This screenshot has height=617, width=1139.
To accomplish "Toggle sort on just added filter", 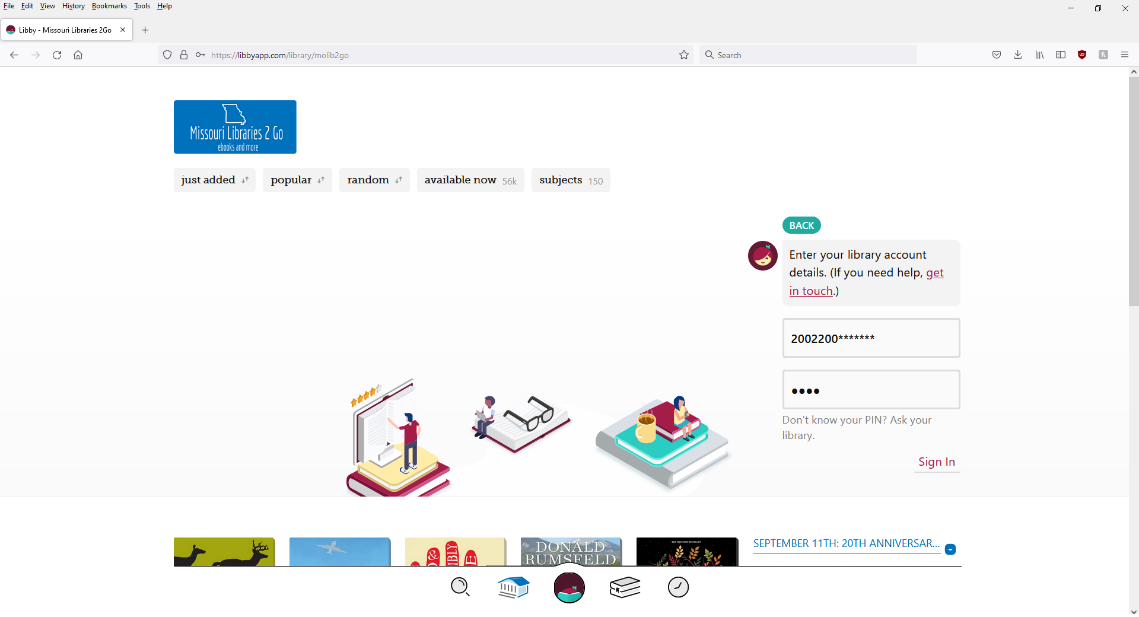I will click(214, 180).
